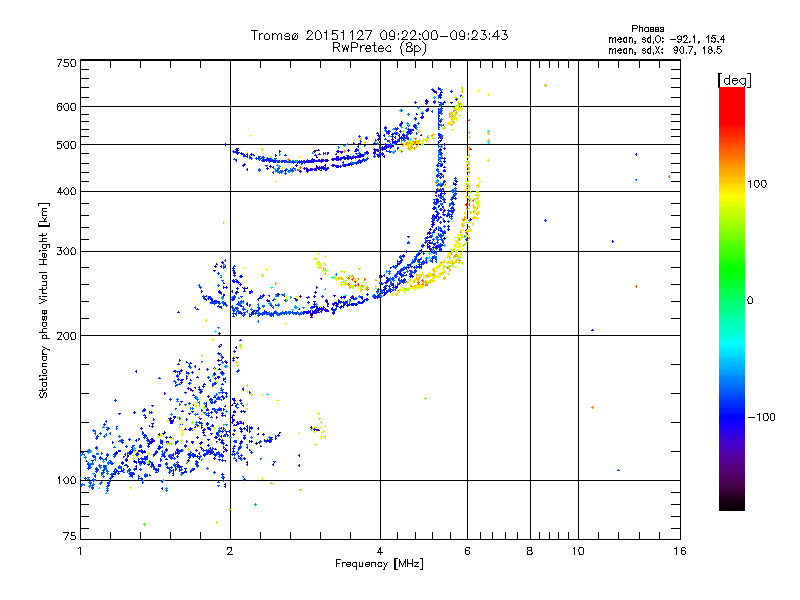Click the -100 colorbar tick label

pos(763,417)
